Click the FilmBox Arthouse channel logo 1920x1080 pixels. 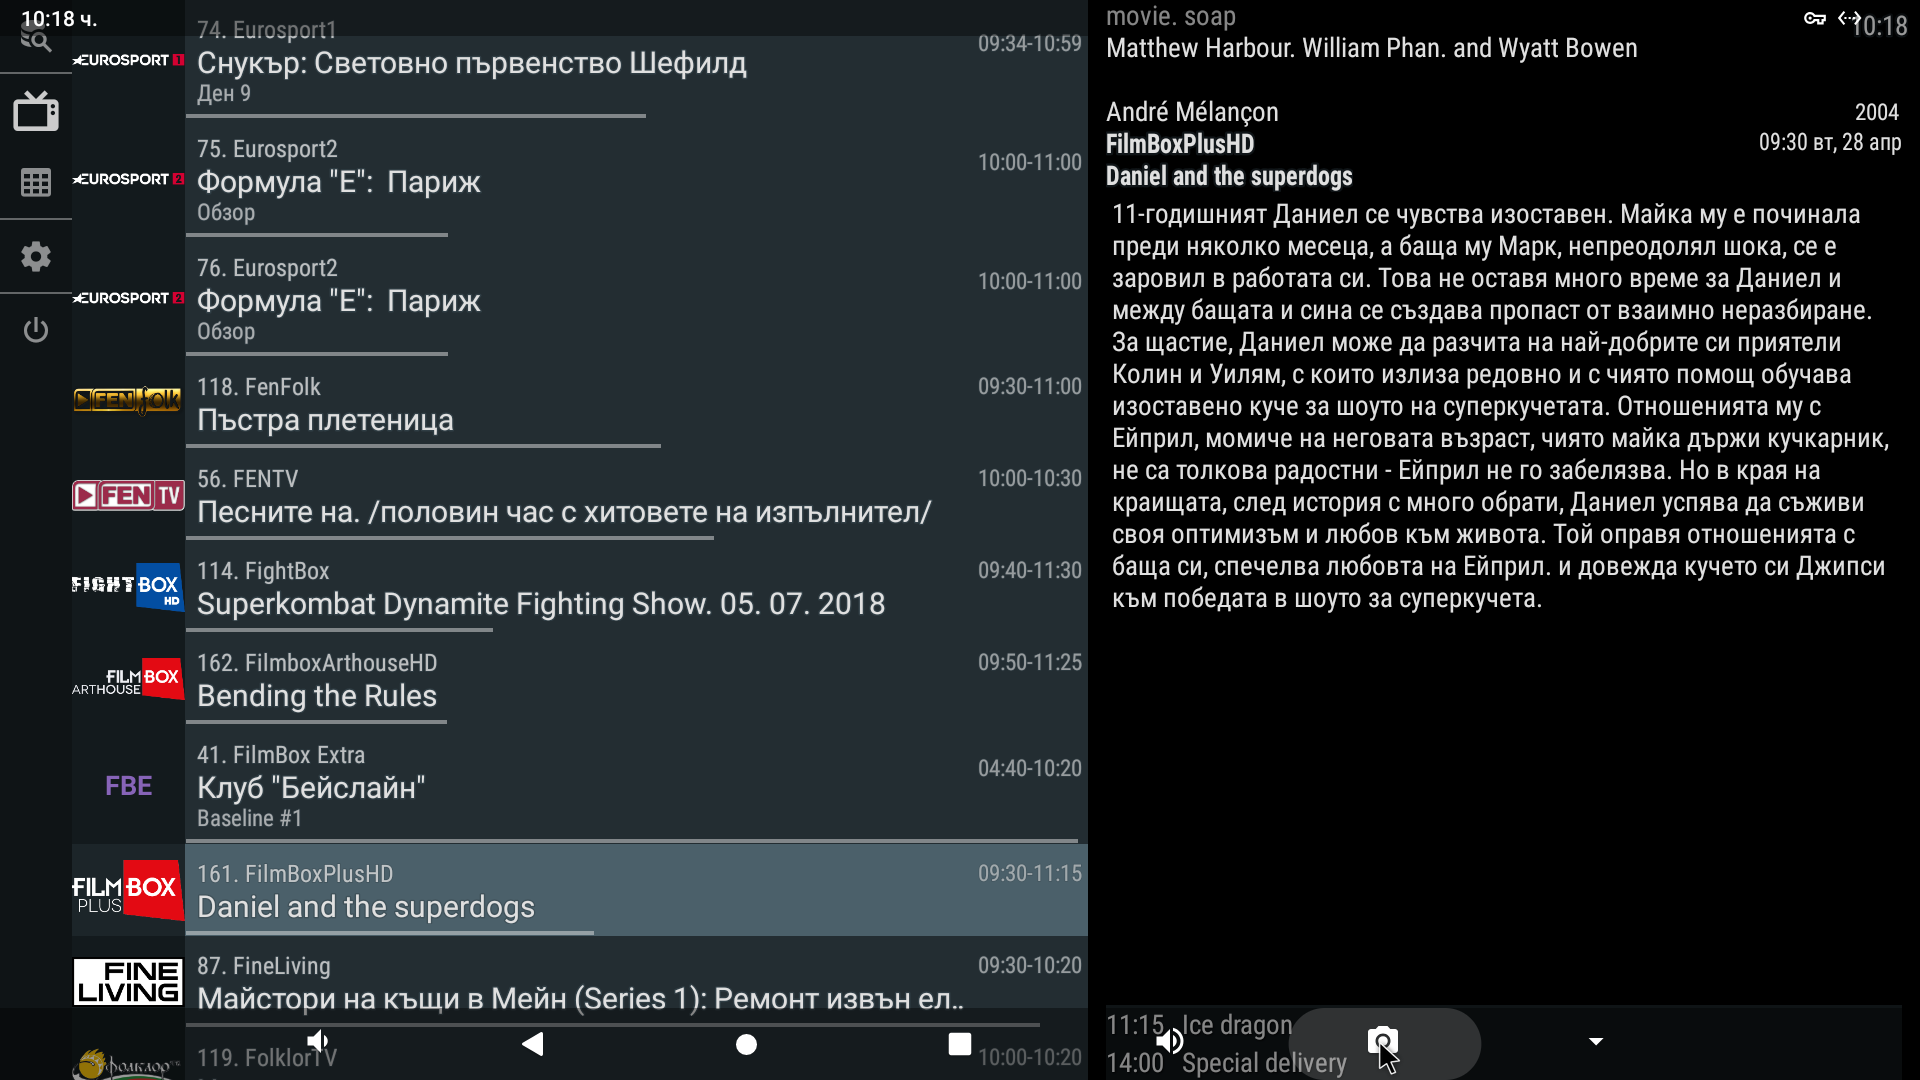coord(128,678)
